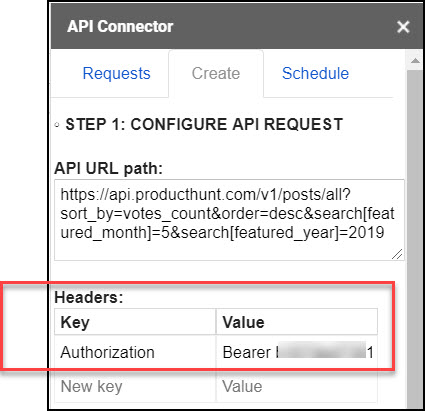425x411 pixels.
Task: Collapse Step 1 using the small circle bullet
Action: (57, 125)
